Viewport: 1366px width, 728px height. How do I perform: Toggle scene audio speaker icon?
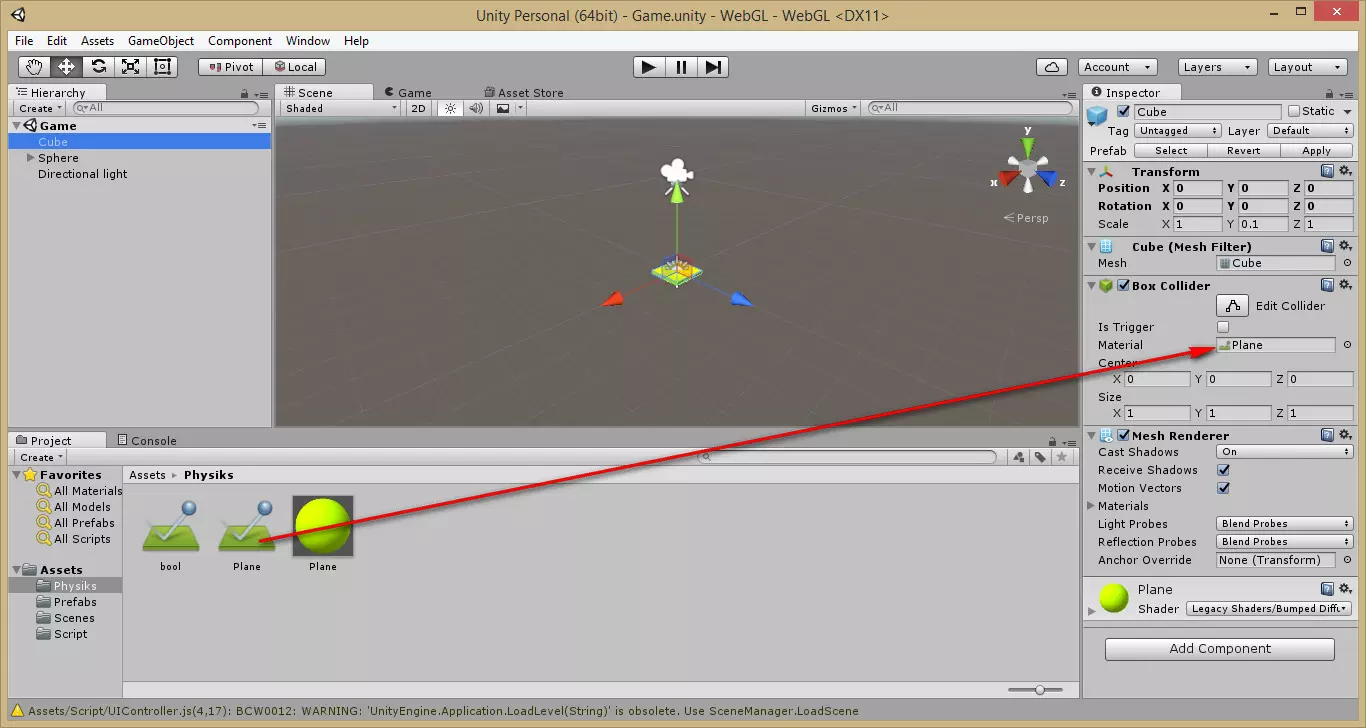tap(476, 108)
